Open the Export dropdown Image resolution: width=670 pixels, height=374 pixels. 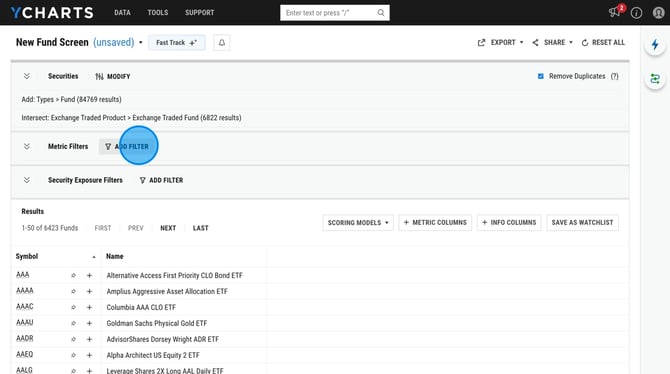coord(500,42)
